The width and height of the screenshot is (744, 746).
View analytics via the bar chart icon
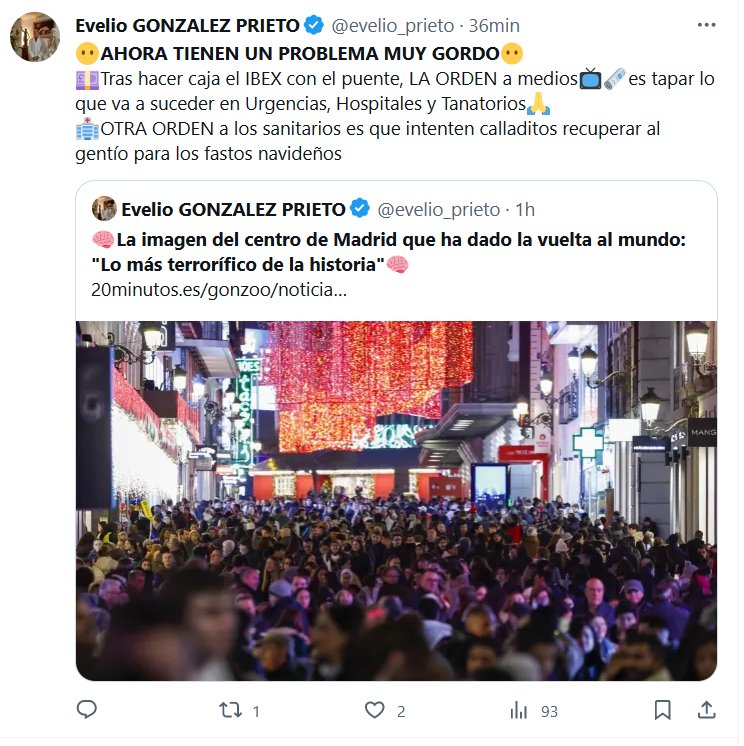pos(519,711)
